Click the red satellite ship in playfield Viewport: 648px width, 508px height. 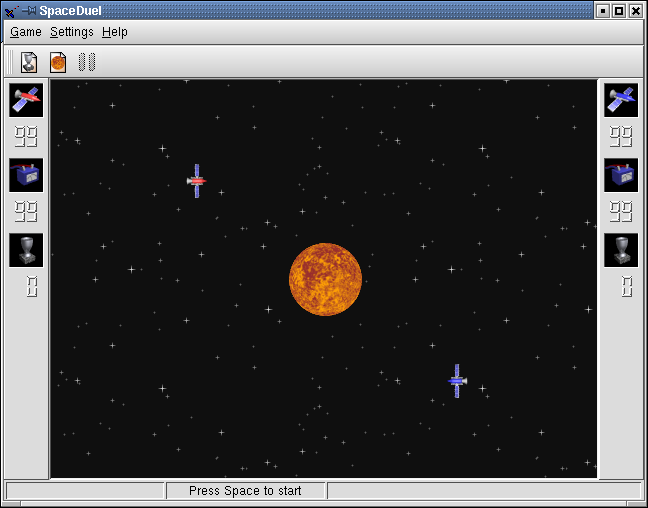coord(197,181)
